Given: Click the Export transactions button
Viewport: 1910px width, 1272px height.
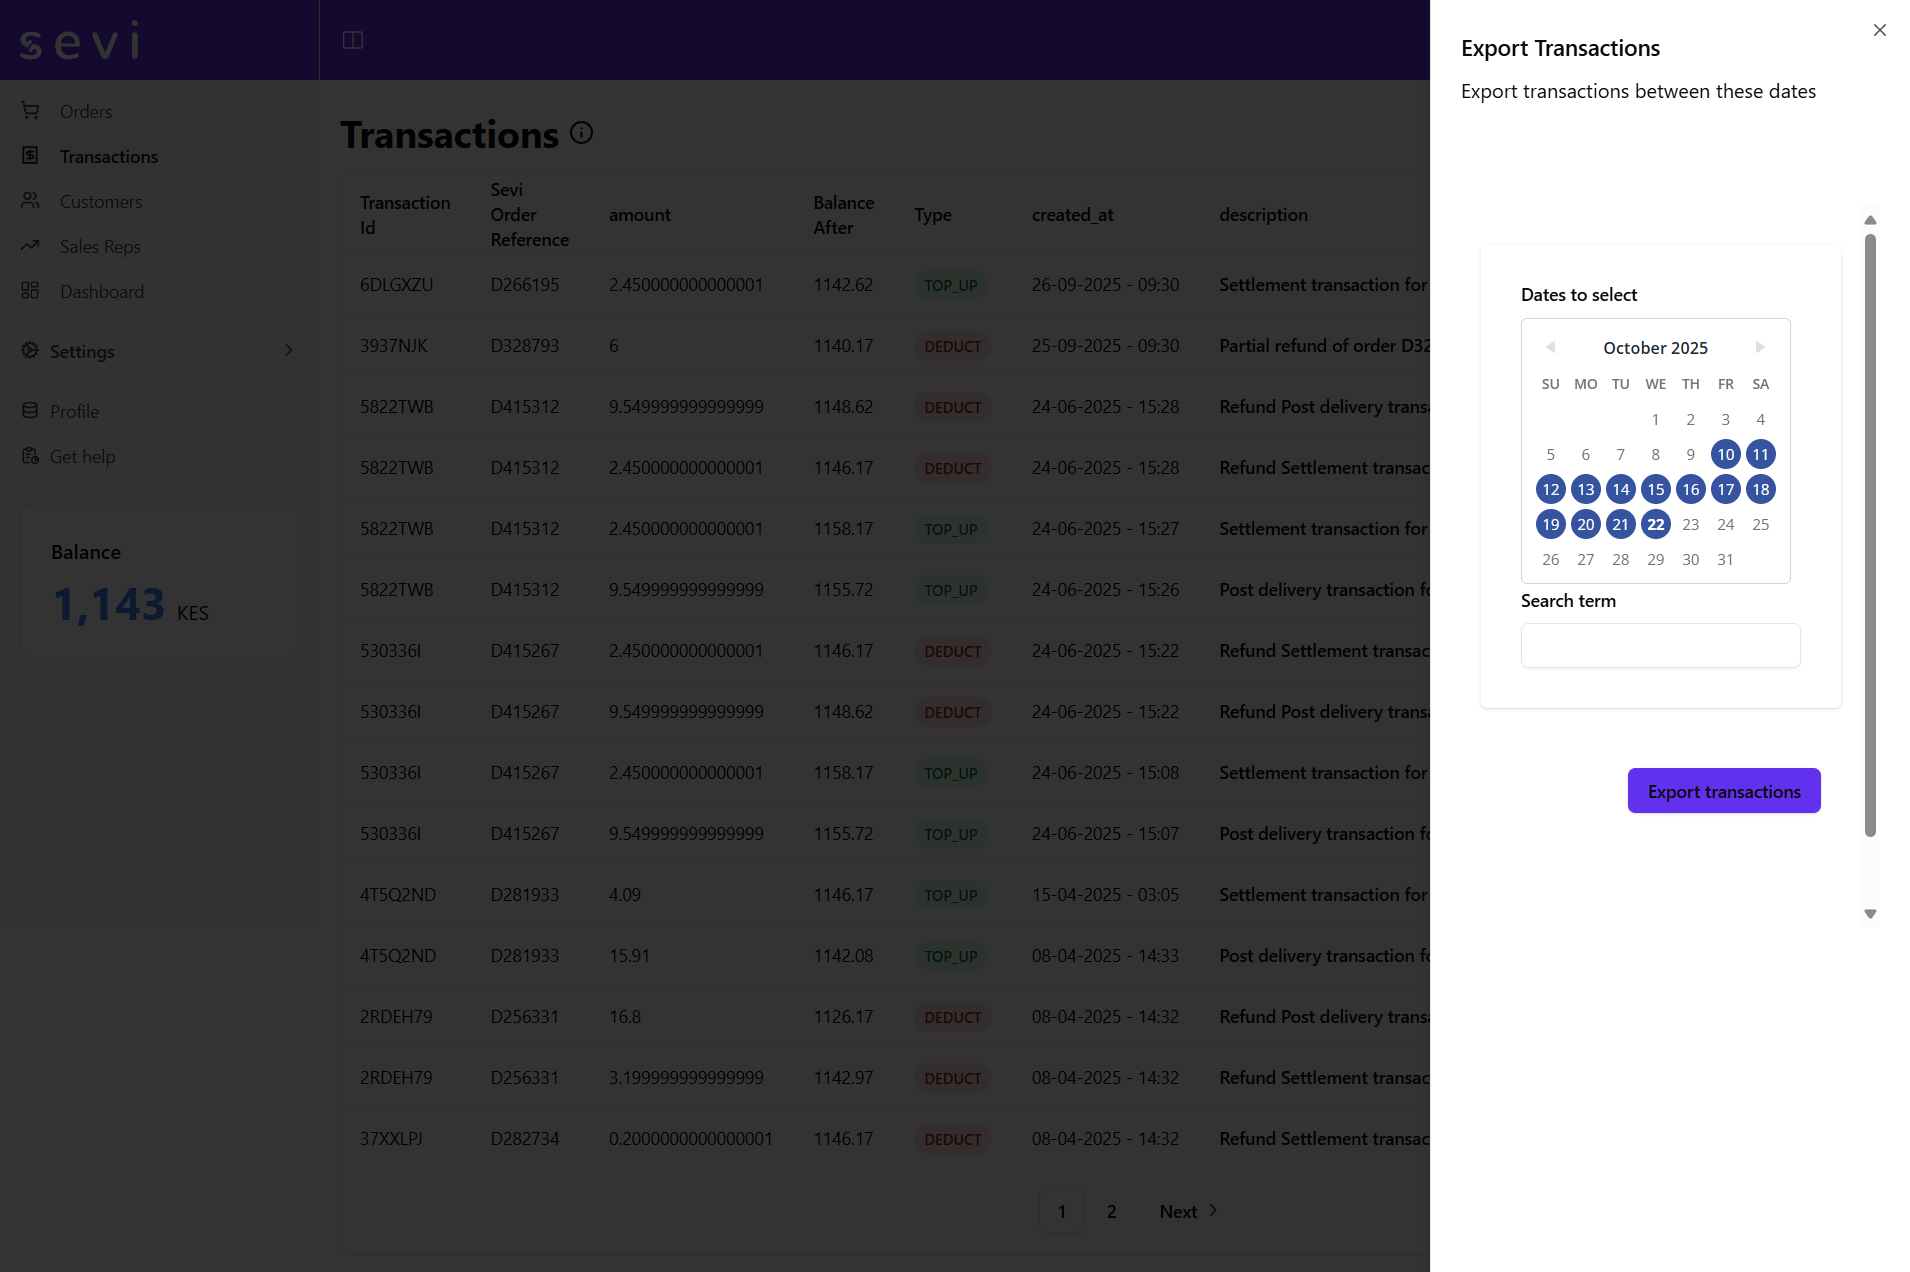Looking at the screenshot, I should tap(1723, 790).
